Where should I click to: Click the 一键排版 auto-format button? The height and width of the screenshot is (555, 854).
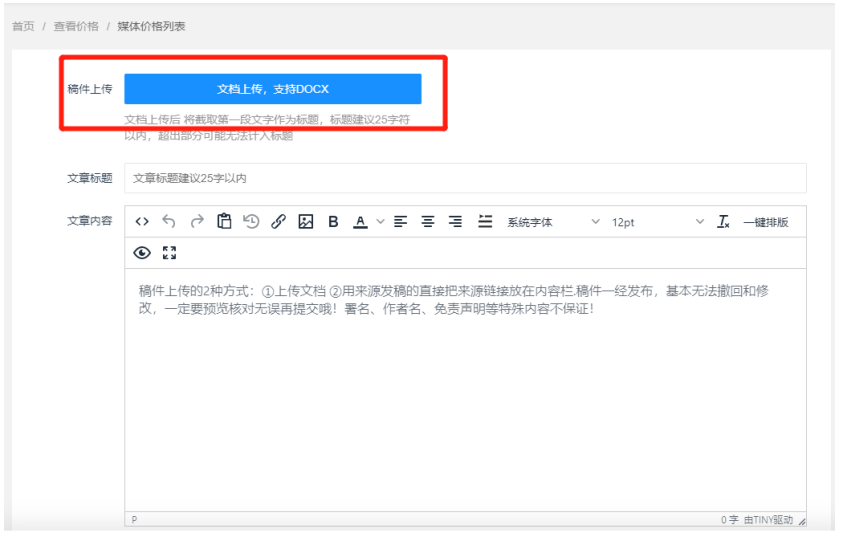pos(766,222)
